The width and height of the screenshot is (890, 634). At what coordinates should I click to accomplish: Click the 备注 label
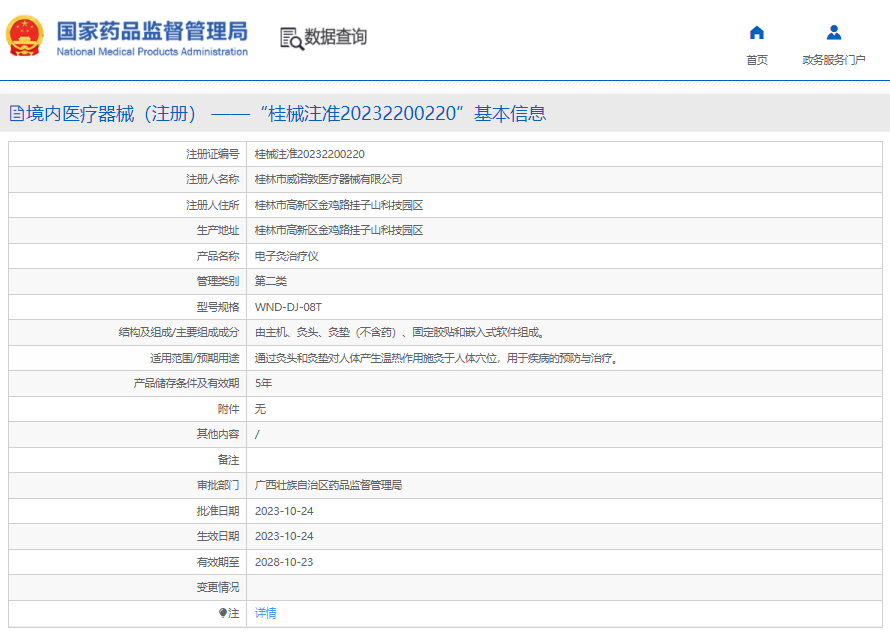[x=229, y=460]
